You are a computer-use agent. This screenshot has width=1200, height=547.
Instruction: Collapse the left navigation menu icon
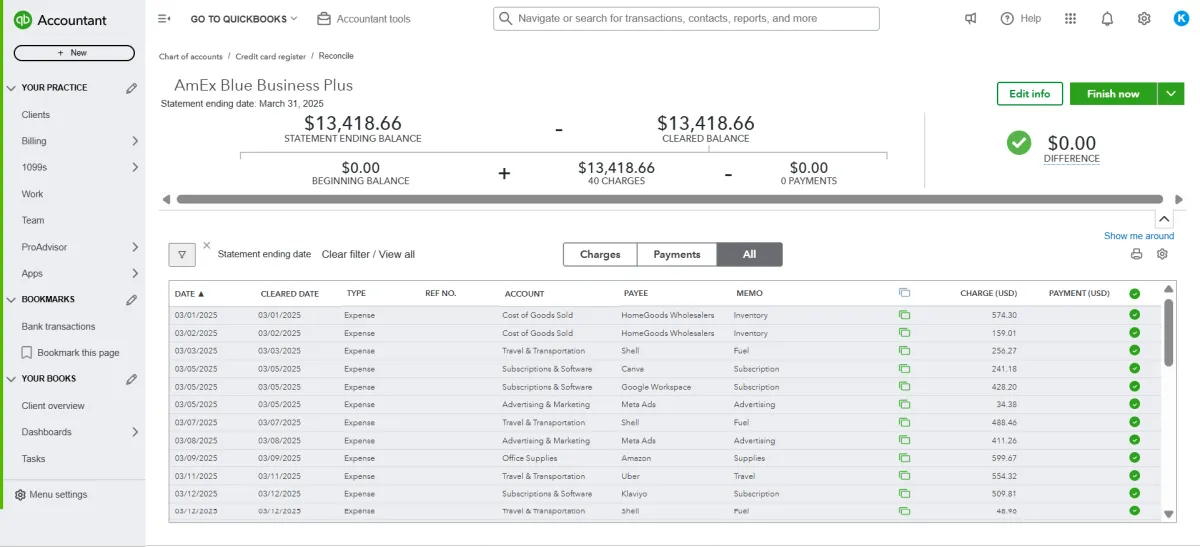pos(165,19)
